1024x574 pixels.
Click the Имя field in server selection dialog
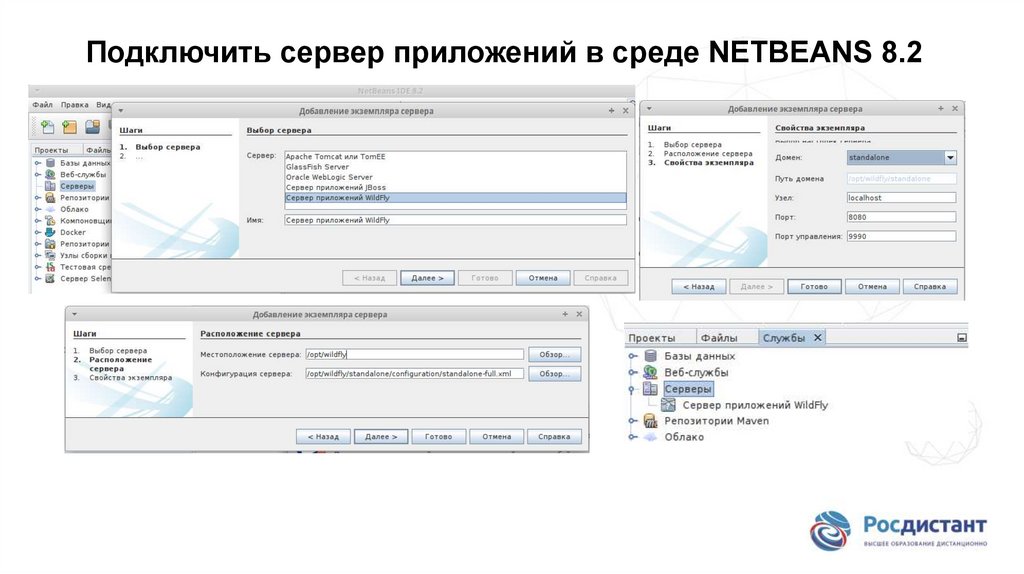coord(455,221)
